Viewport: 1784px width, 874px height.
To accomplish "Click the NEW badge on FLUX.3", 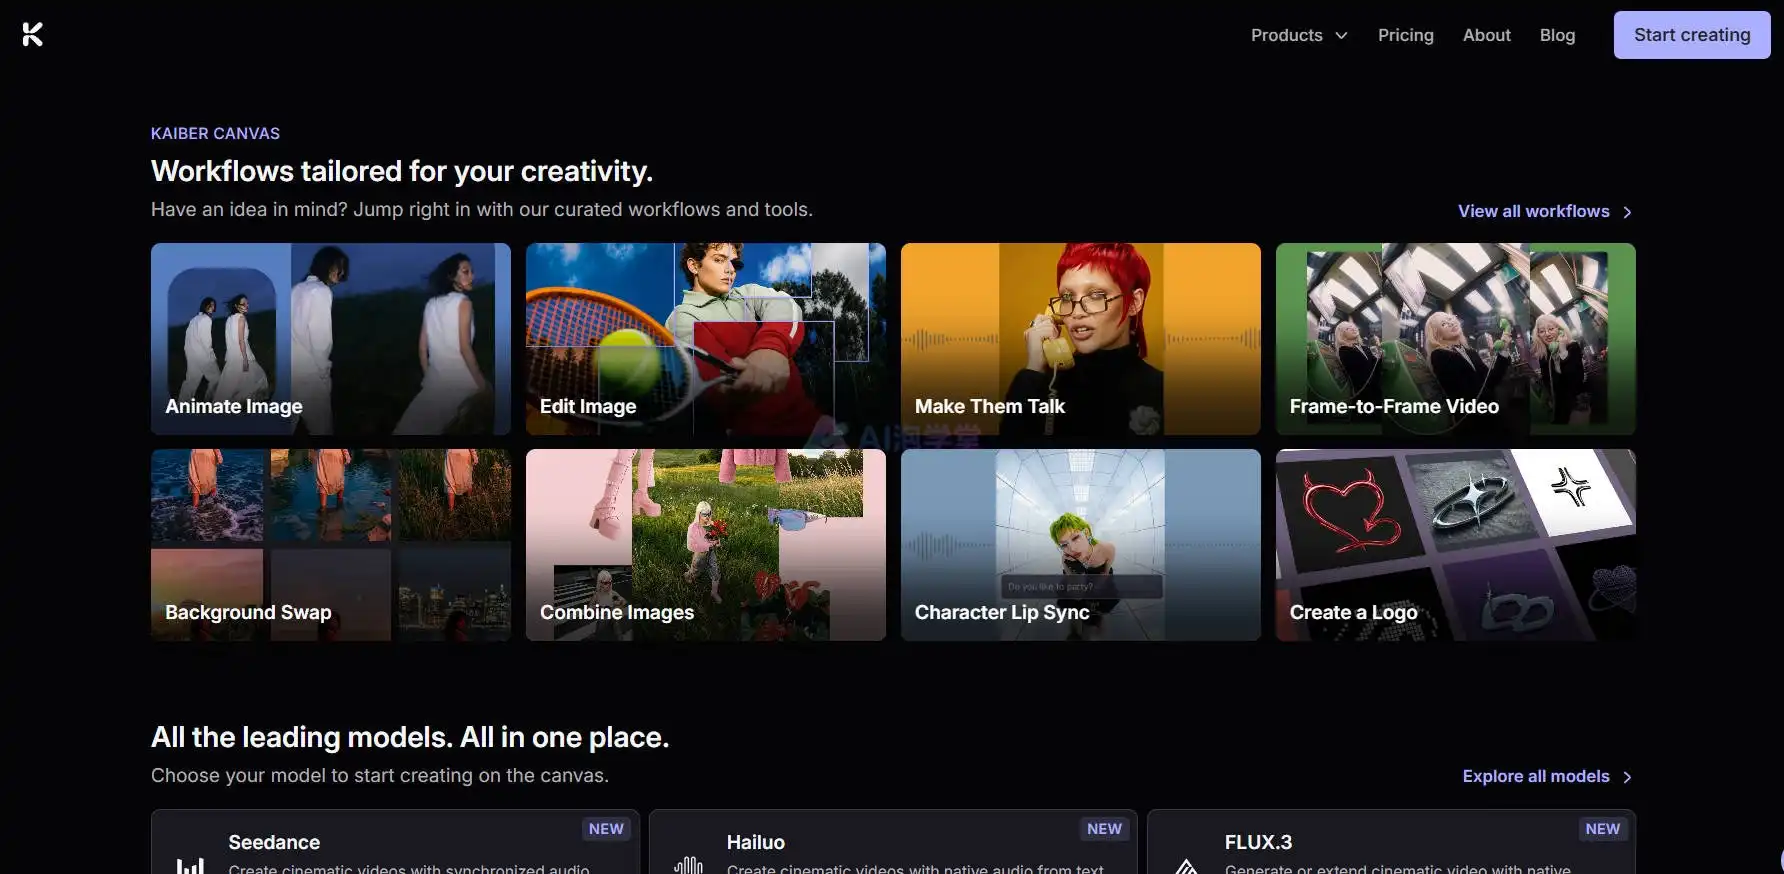I will pos(1602,829).
